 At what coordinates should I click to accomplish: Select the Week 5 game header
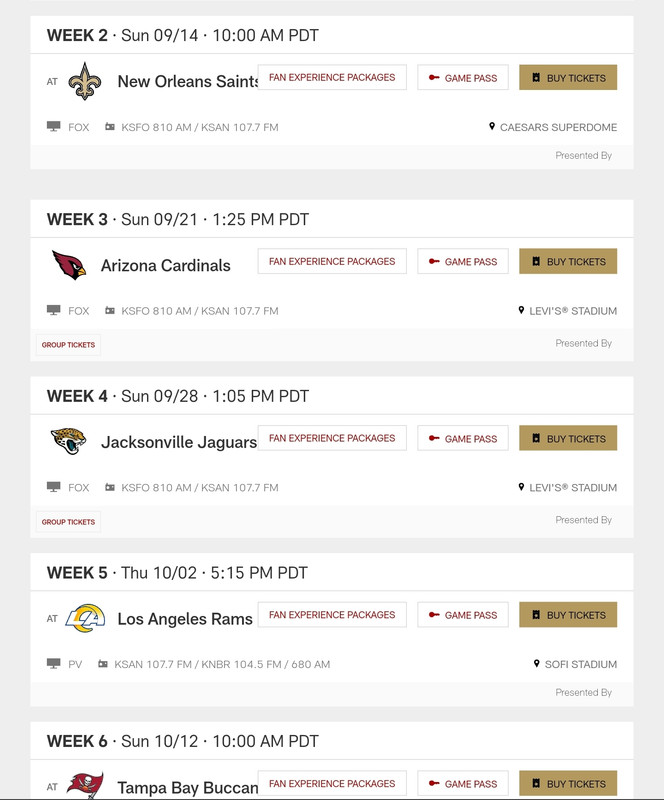[x=177, y=573]
